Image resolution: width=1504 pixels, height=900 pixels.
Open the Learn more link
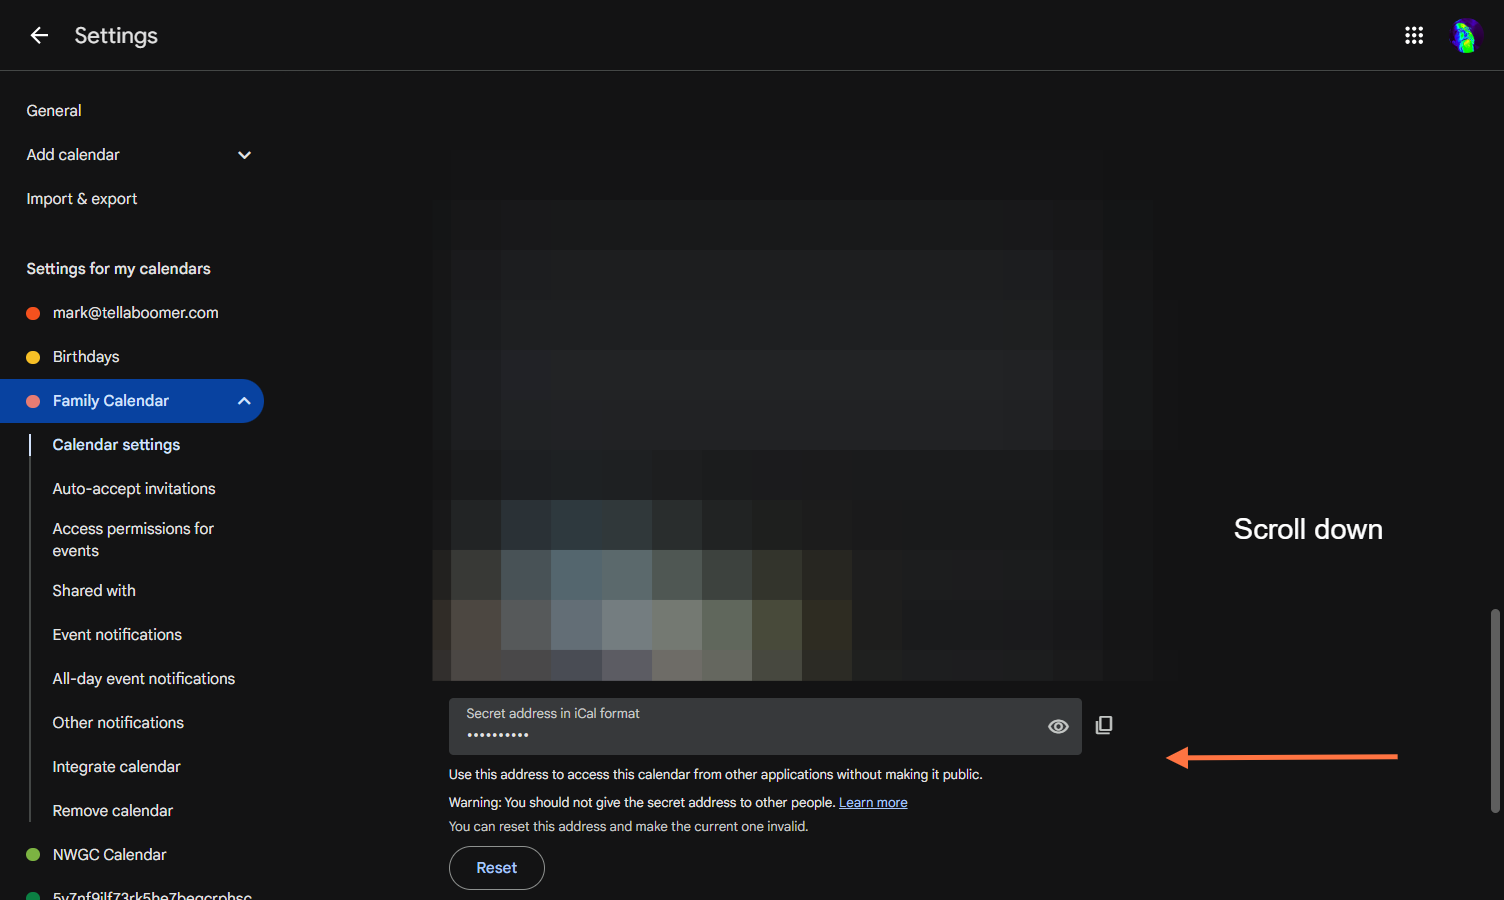873,803
